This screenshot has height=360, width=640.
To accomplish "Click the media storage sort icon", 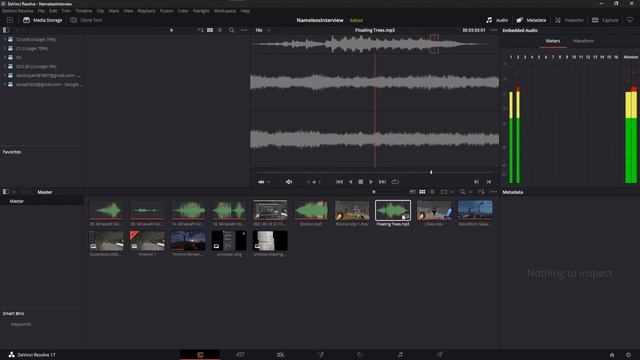I will click(200, 30).
